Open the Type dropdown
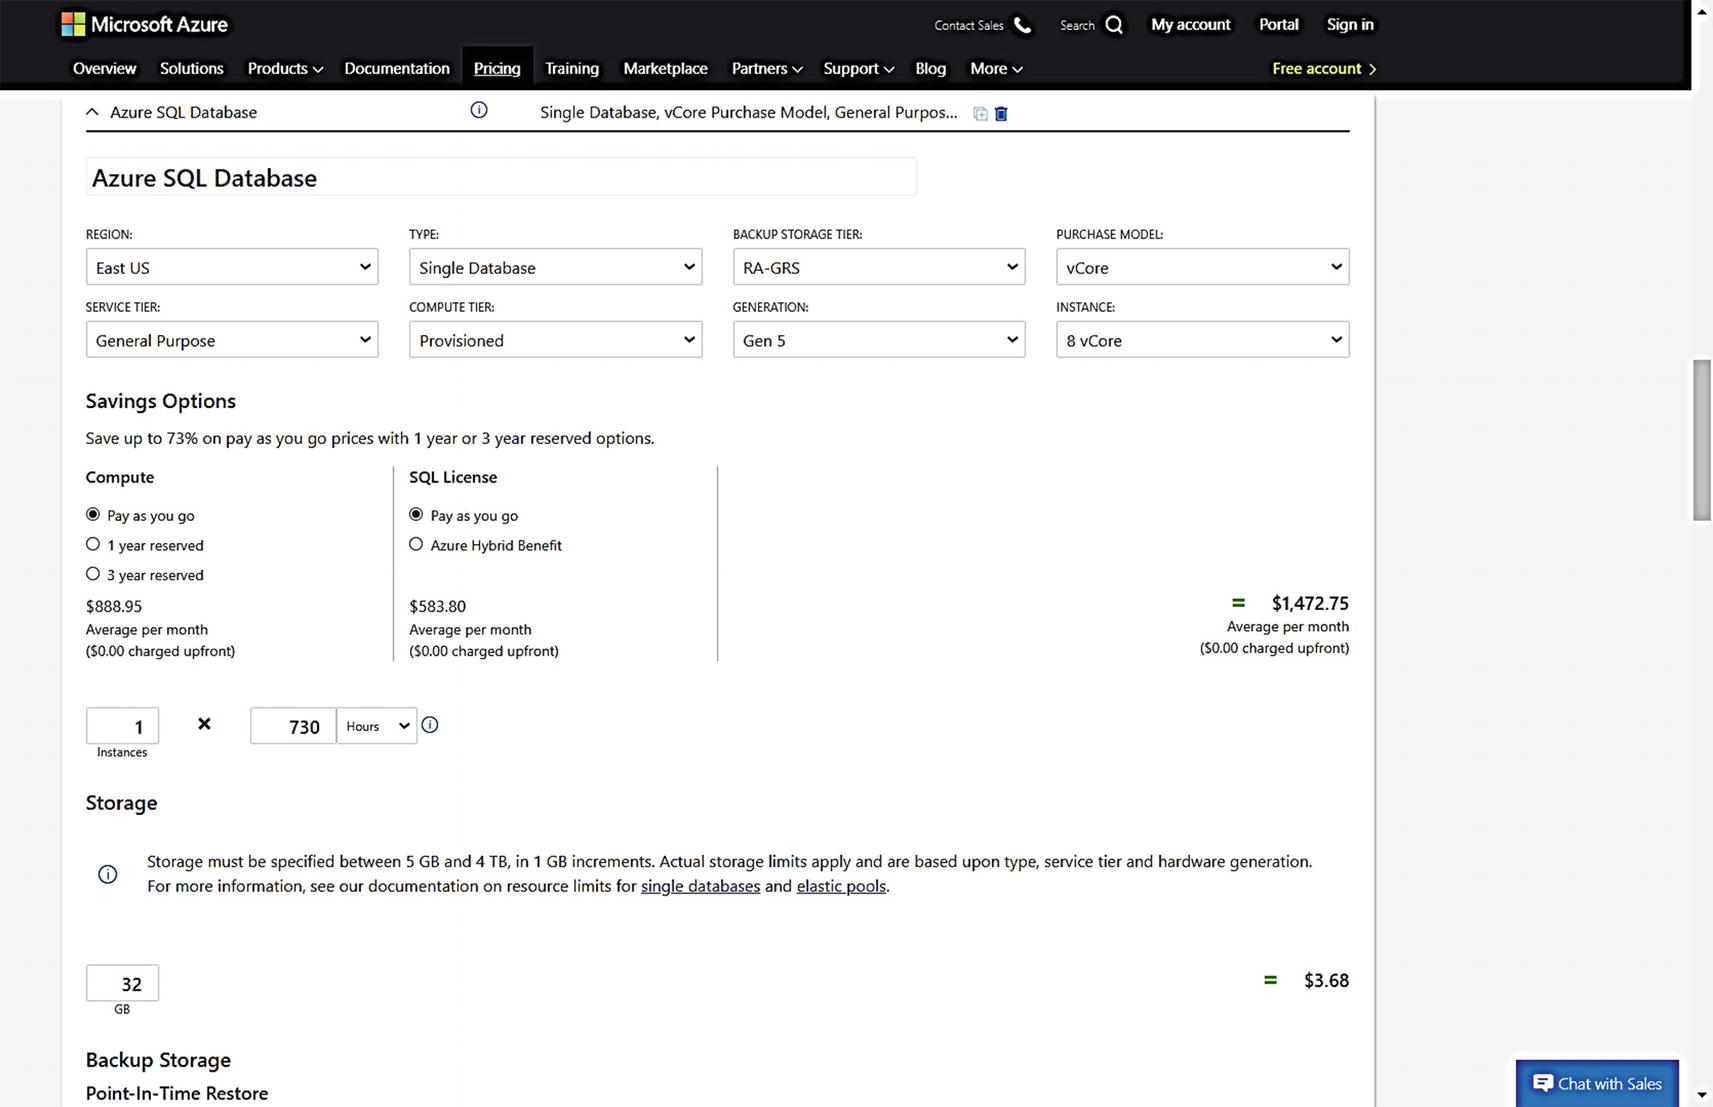Viewport: 1713px width, 1107px height. click(555, 267)
